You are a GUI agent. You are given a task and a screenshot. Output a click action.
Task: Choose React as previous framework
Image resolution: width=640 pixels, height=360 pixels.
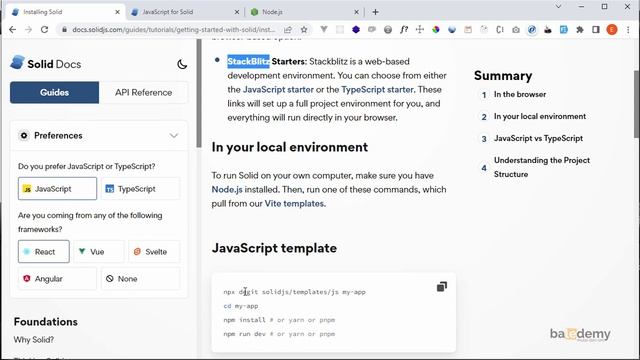coord(44,251)
